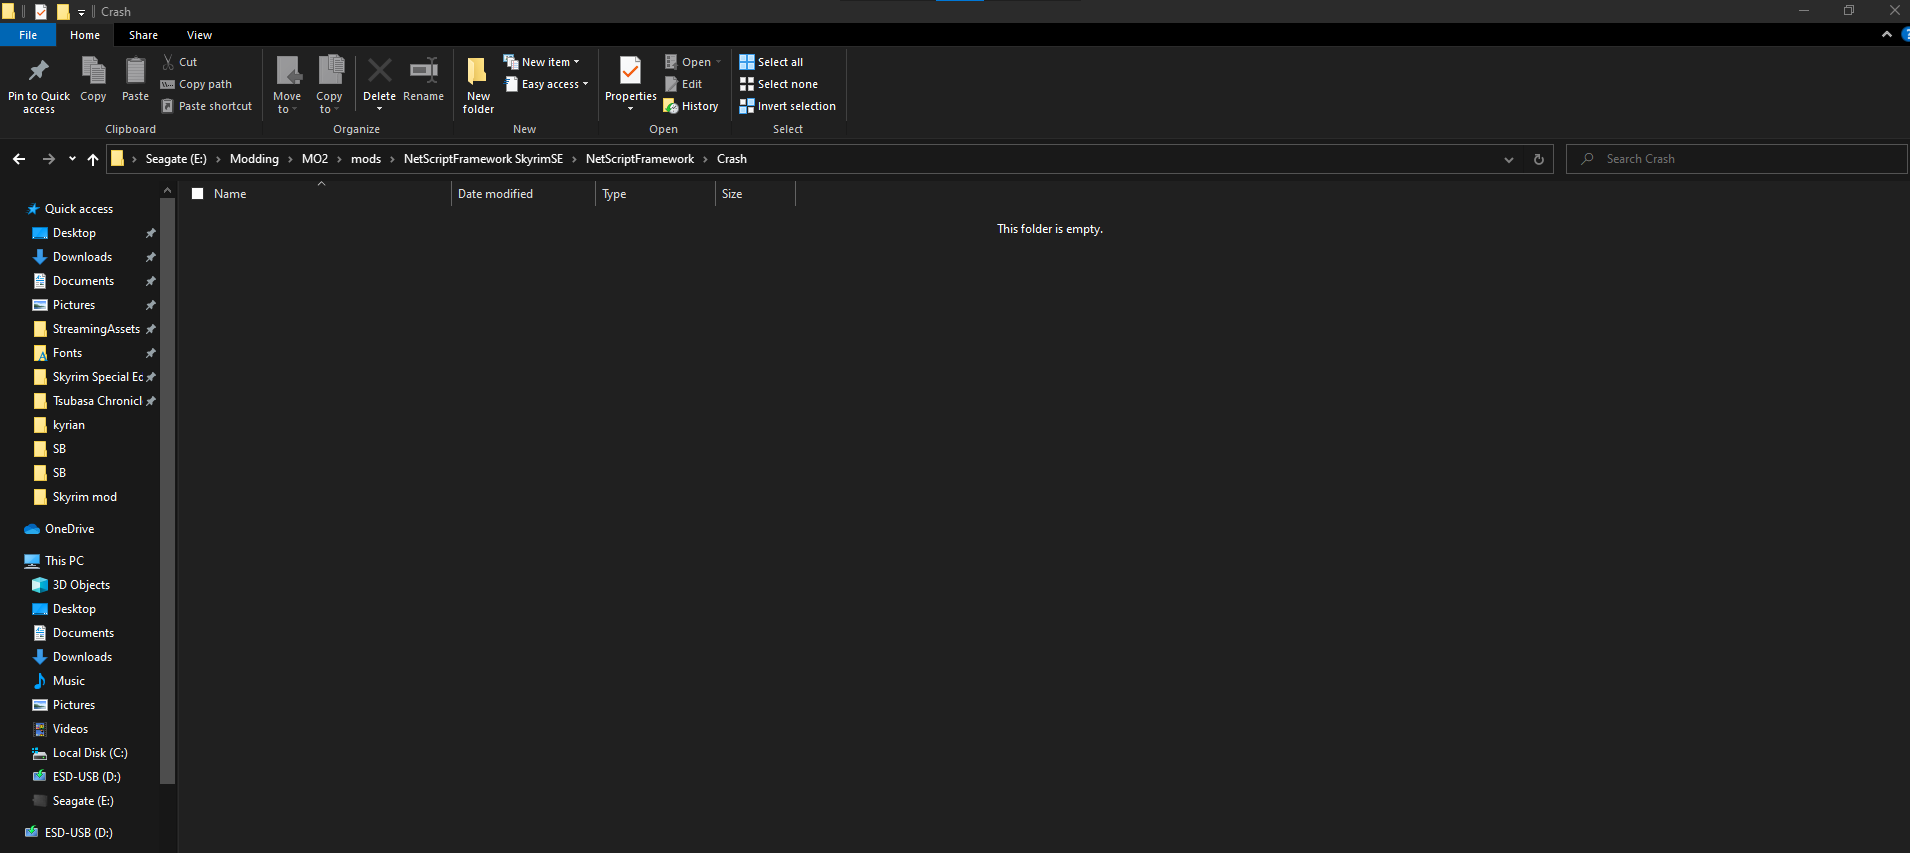The image size is (1910, 853).
Task: Click the Open ribbon button
Action: [692, 62]
